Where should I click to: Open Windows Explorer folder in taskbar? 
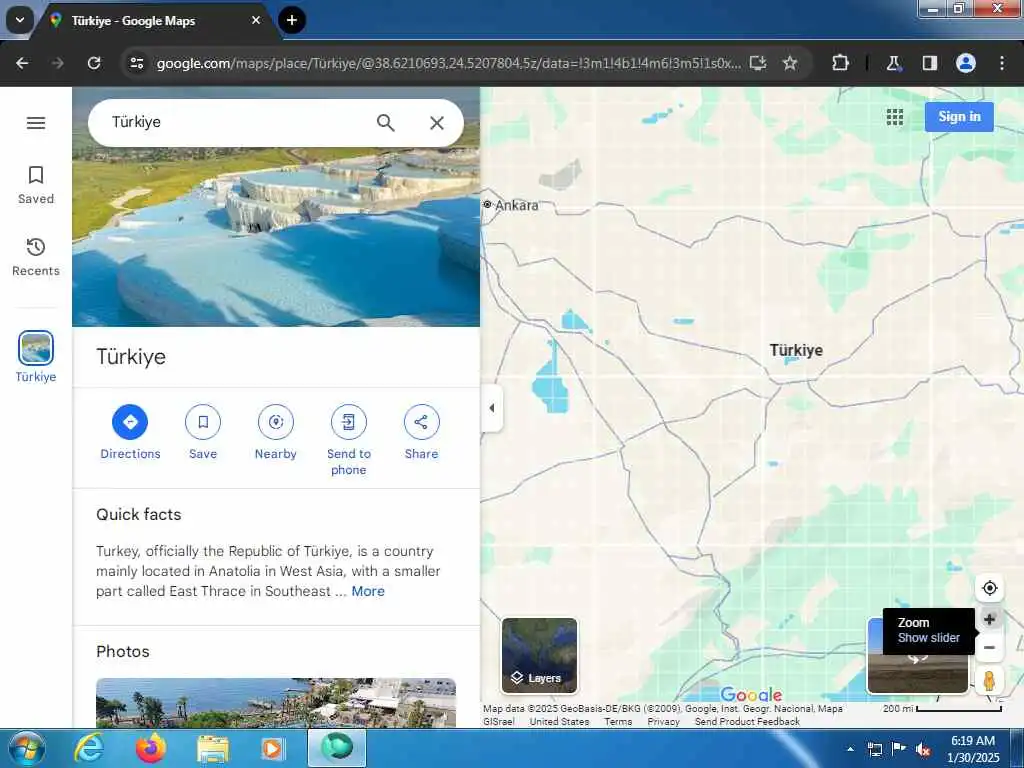coord(212,749)
